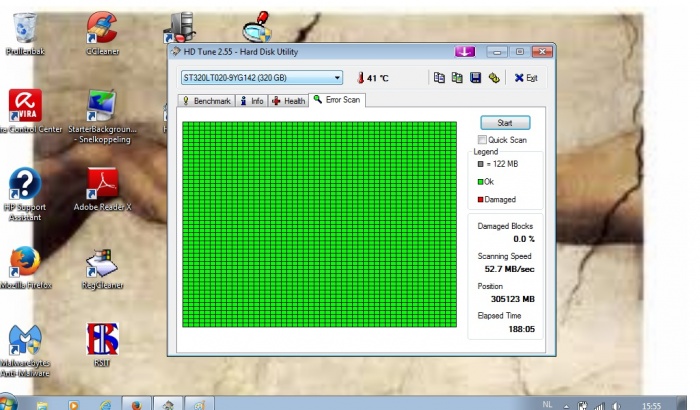Click the purple download arrow in title bar
Image resolution: width=700 pixels, height=410 pixels.
465,52
